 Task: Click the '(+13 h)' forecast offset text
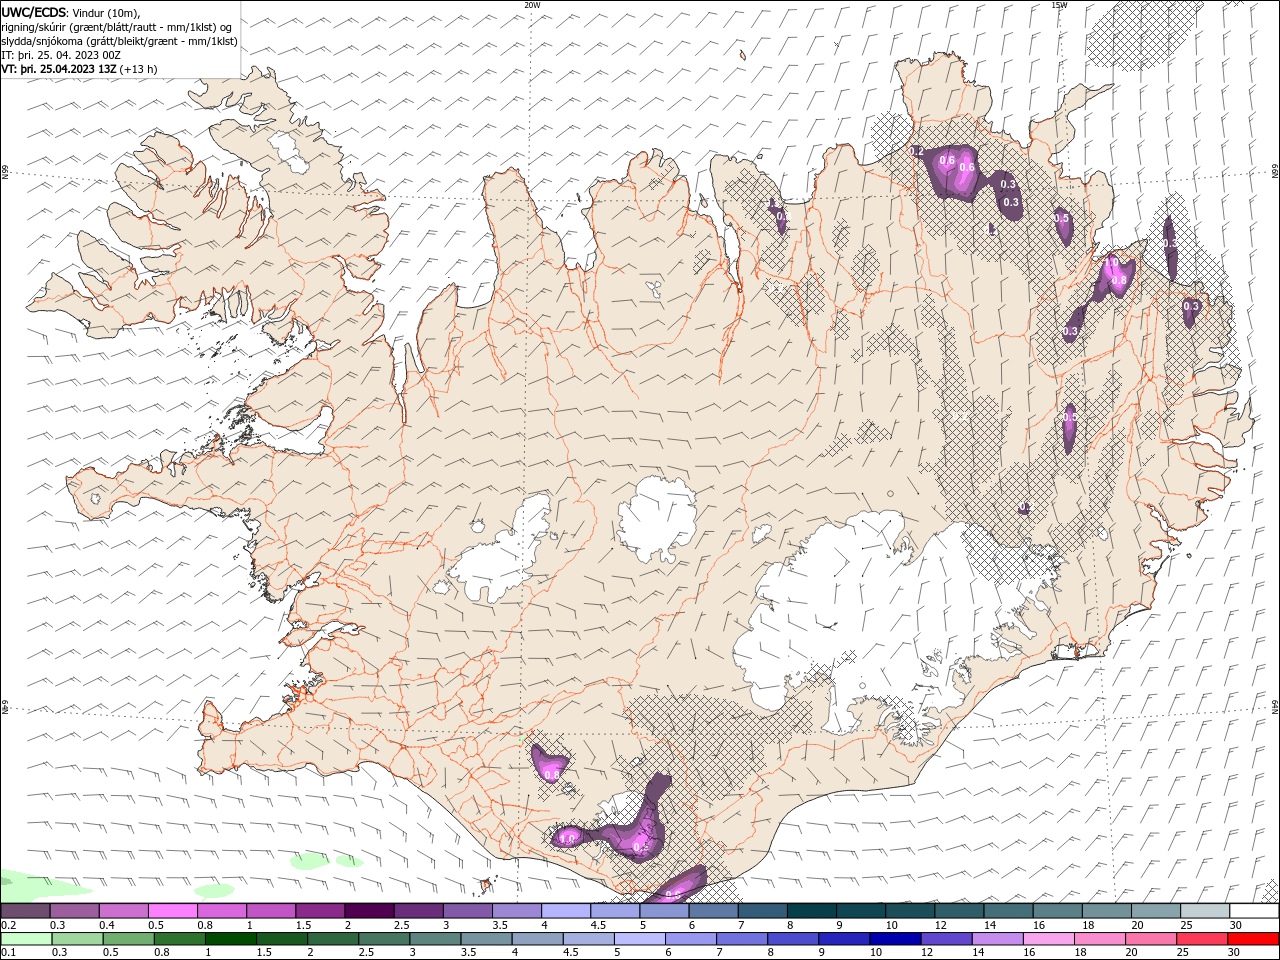(139, 69)
